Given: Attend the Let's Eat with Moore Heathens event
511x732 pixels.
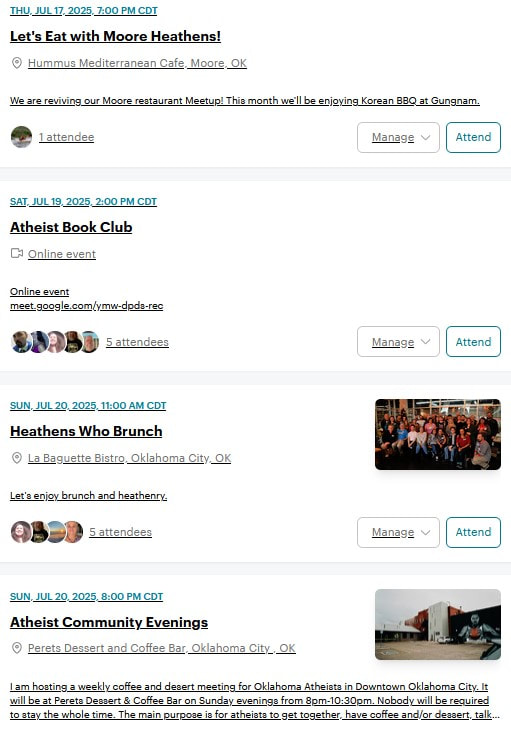Looking at the screenshot, I should pyautogui.click(x=473, y=137).
